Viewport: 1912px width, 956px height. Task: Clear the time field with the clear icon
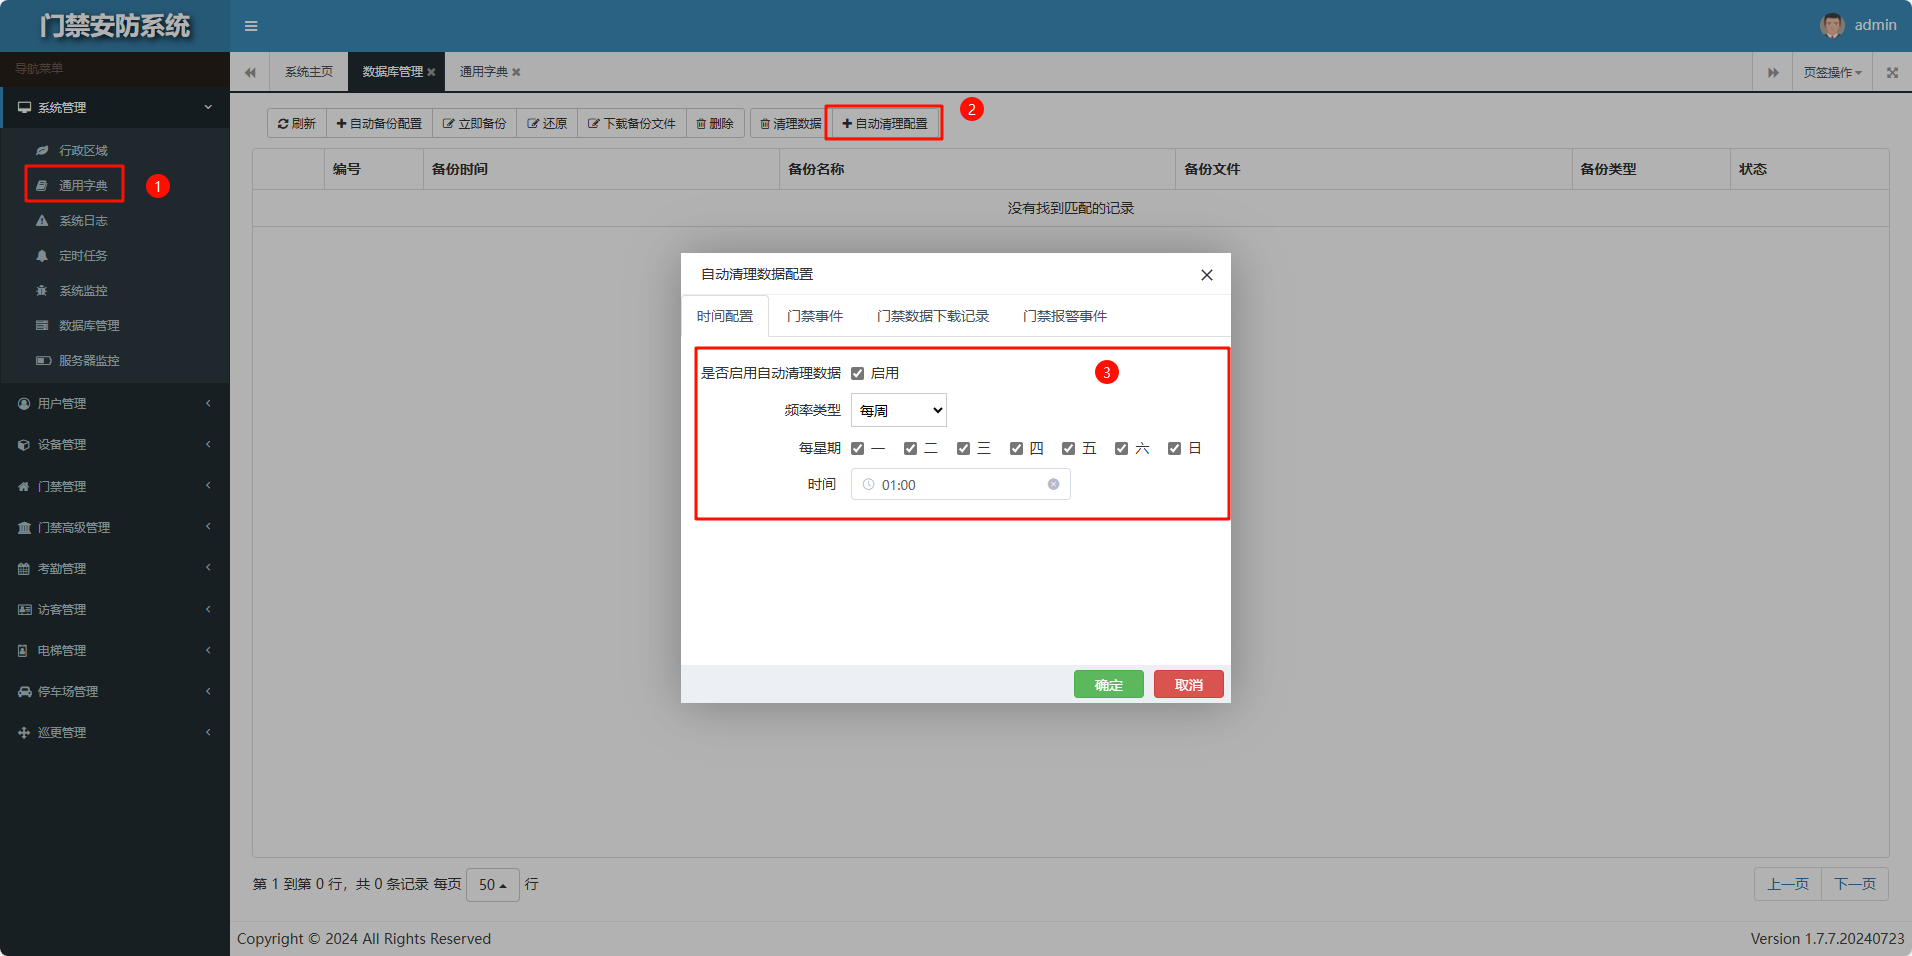click(x=1053, y=485)
